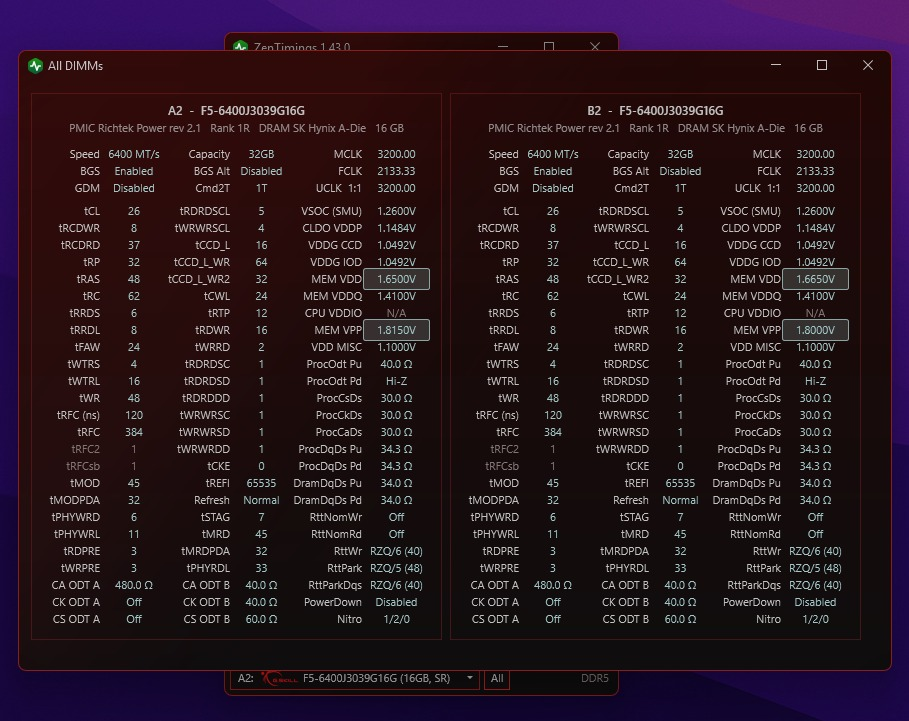Click A2 CA ODT A value 480.0 Ω

coord(134,585)
